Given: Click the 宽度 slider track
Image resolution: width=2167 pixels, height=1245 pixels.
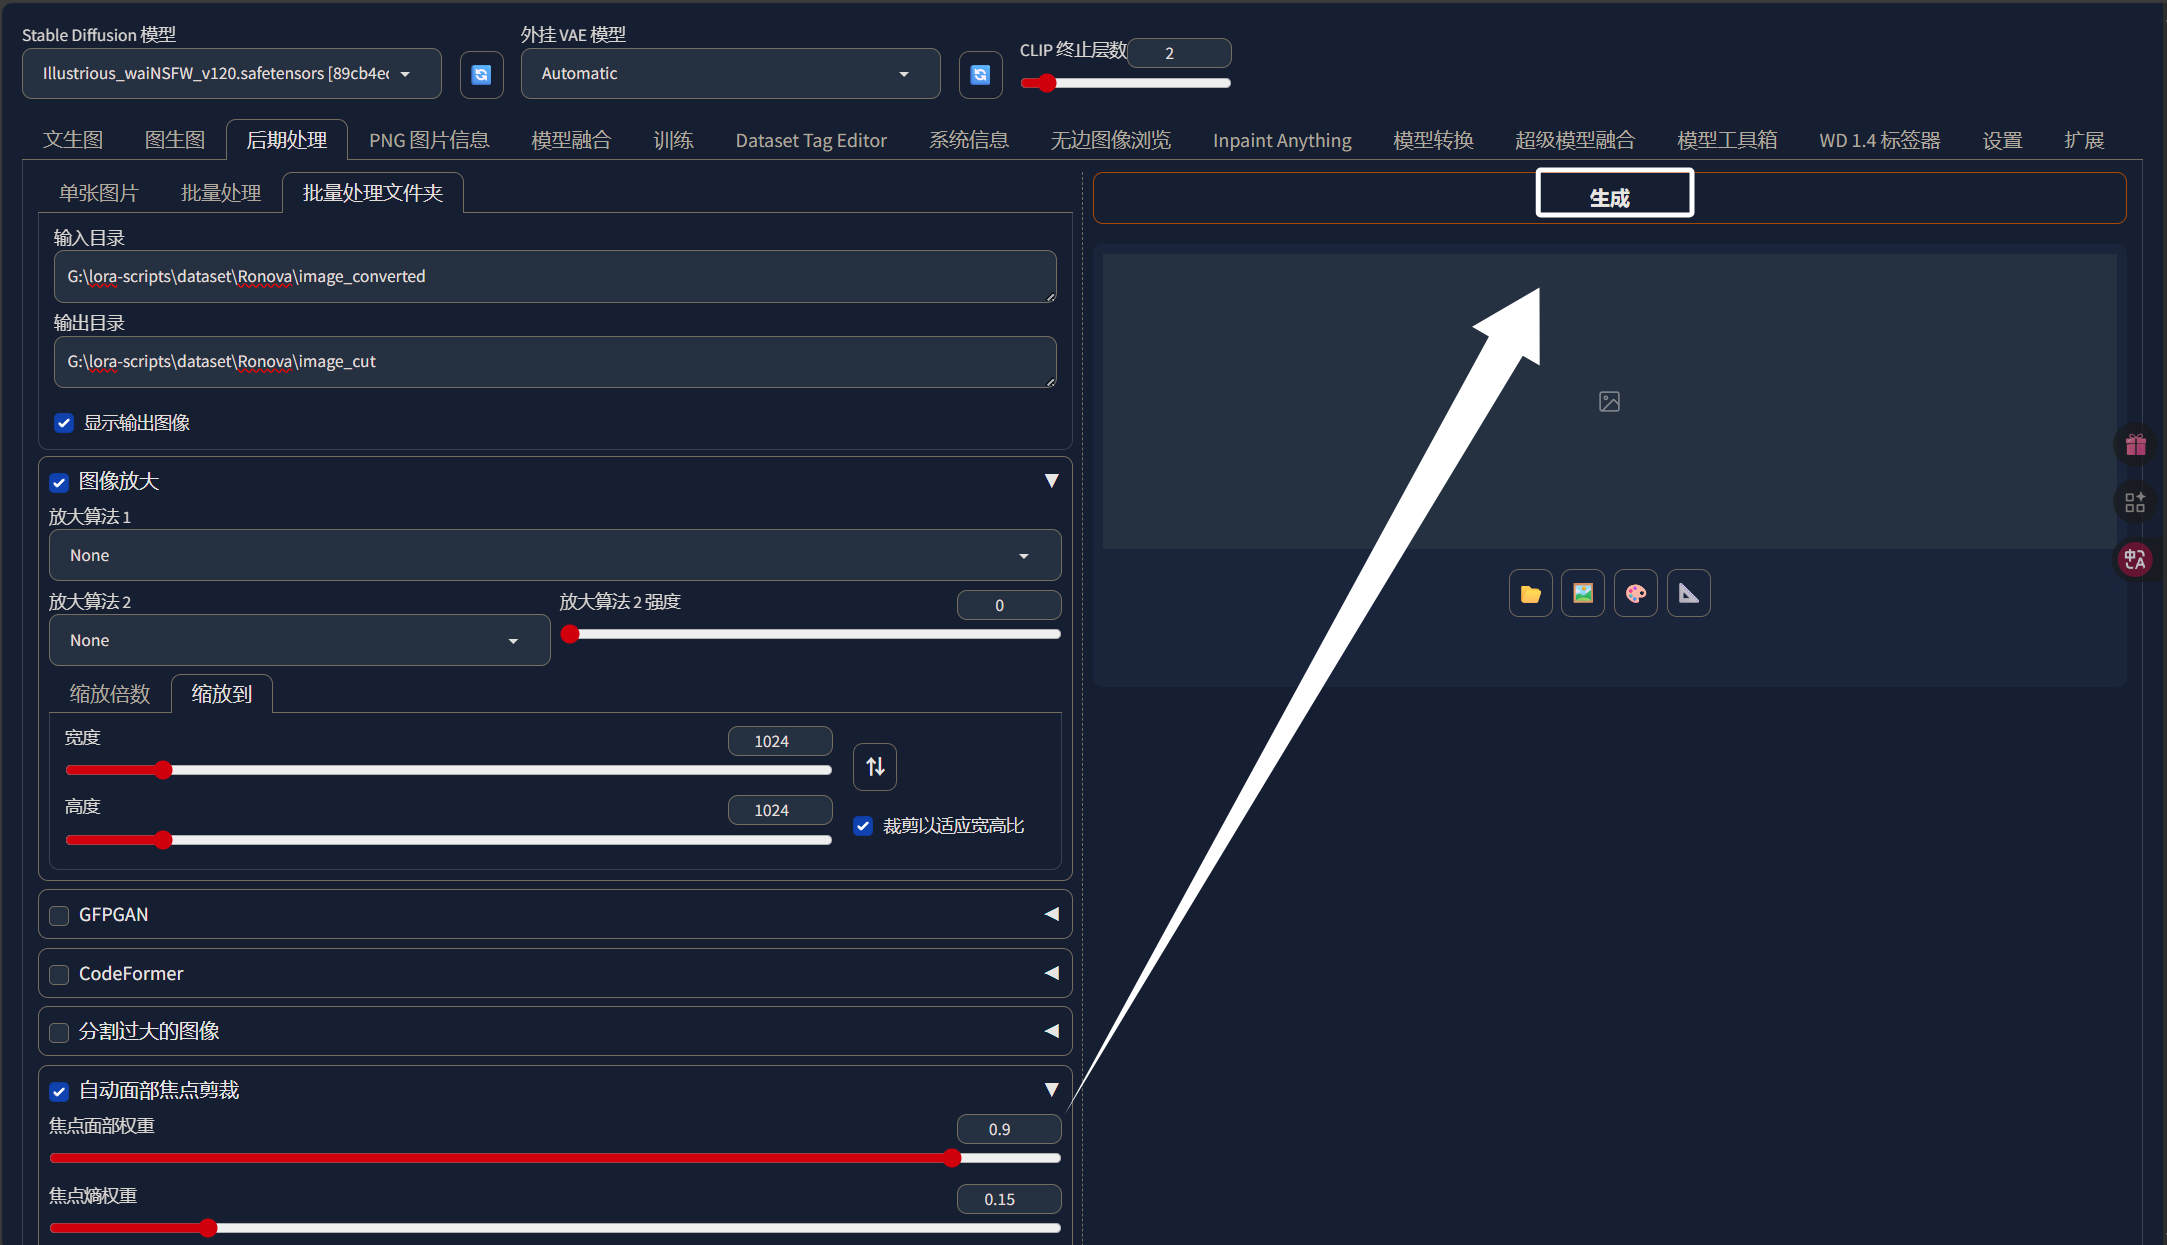Looking at the screenshot, I should coord(449,770).
